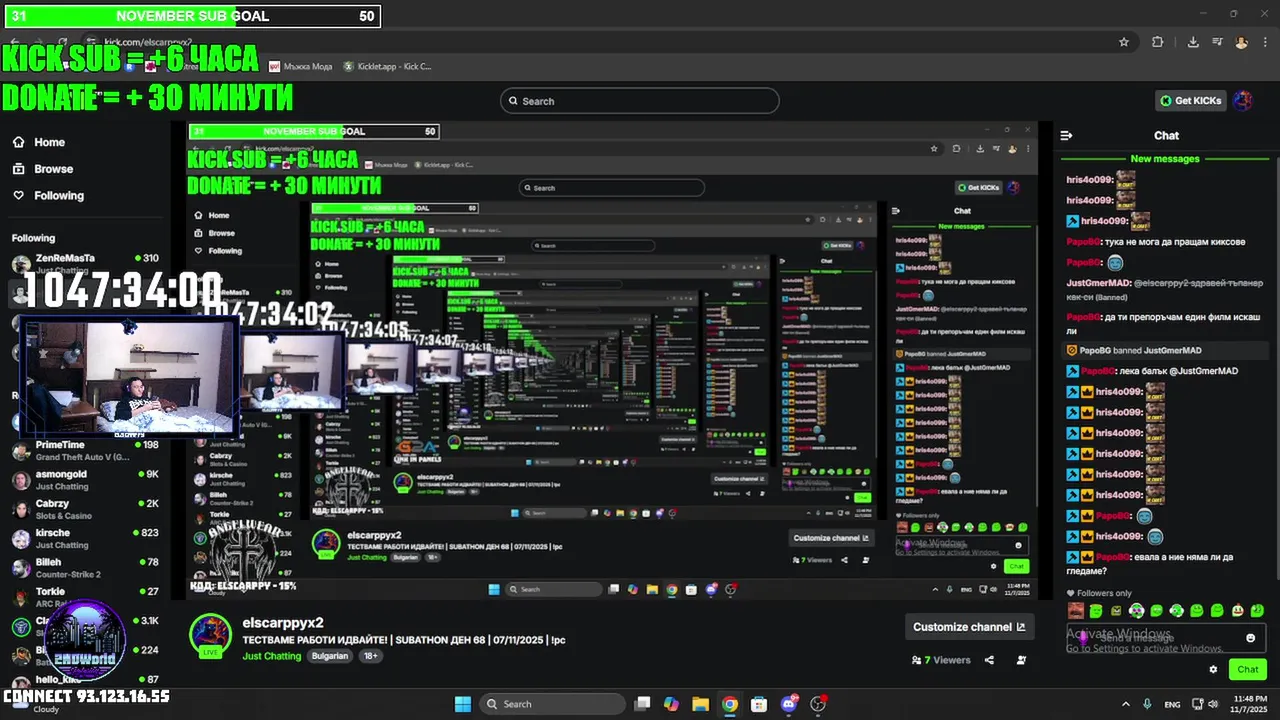Open elscarppyx2 channel name link
The width and height of the screenshot is (1280, 720).
pyautogui.click(x=283, y=623)
